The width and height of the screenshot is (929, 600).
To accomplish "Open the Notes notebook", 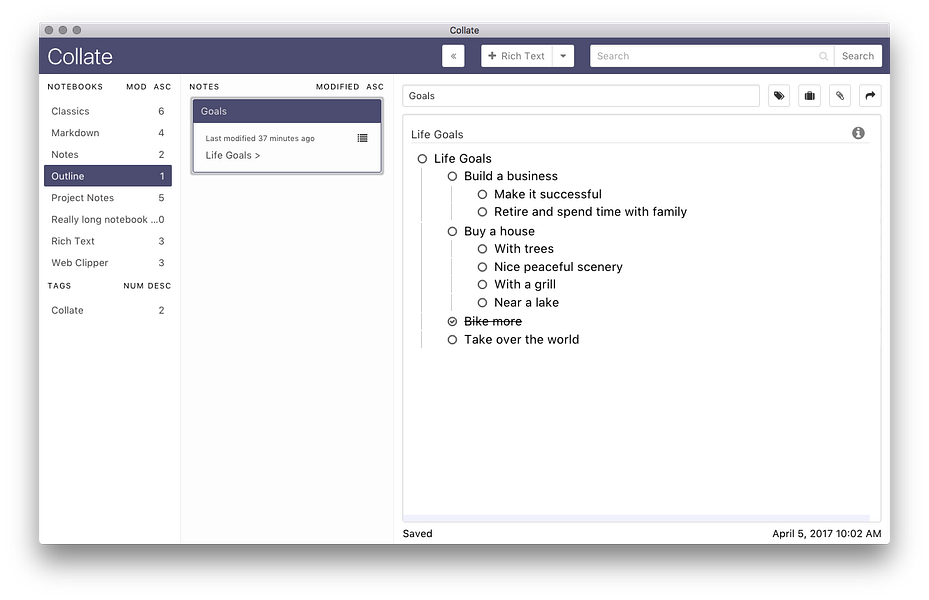I will pos(108,155).
